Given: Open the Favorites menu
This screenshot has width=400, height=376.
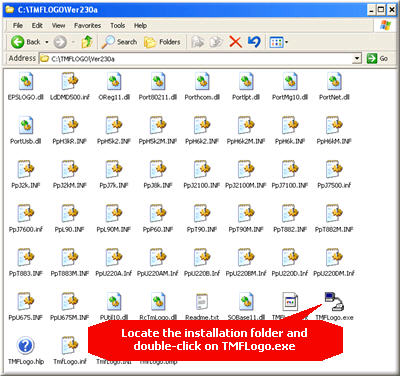Looking at the screenshot, I should pyautogui.click(x=87, y=25).
